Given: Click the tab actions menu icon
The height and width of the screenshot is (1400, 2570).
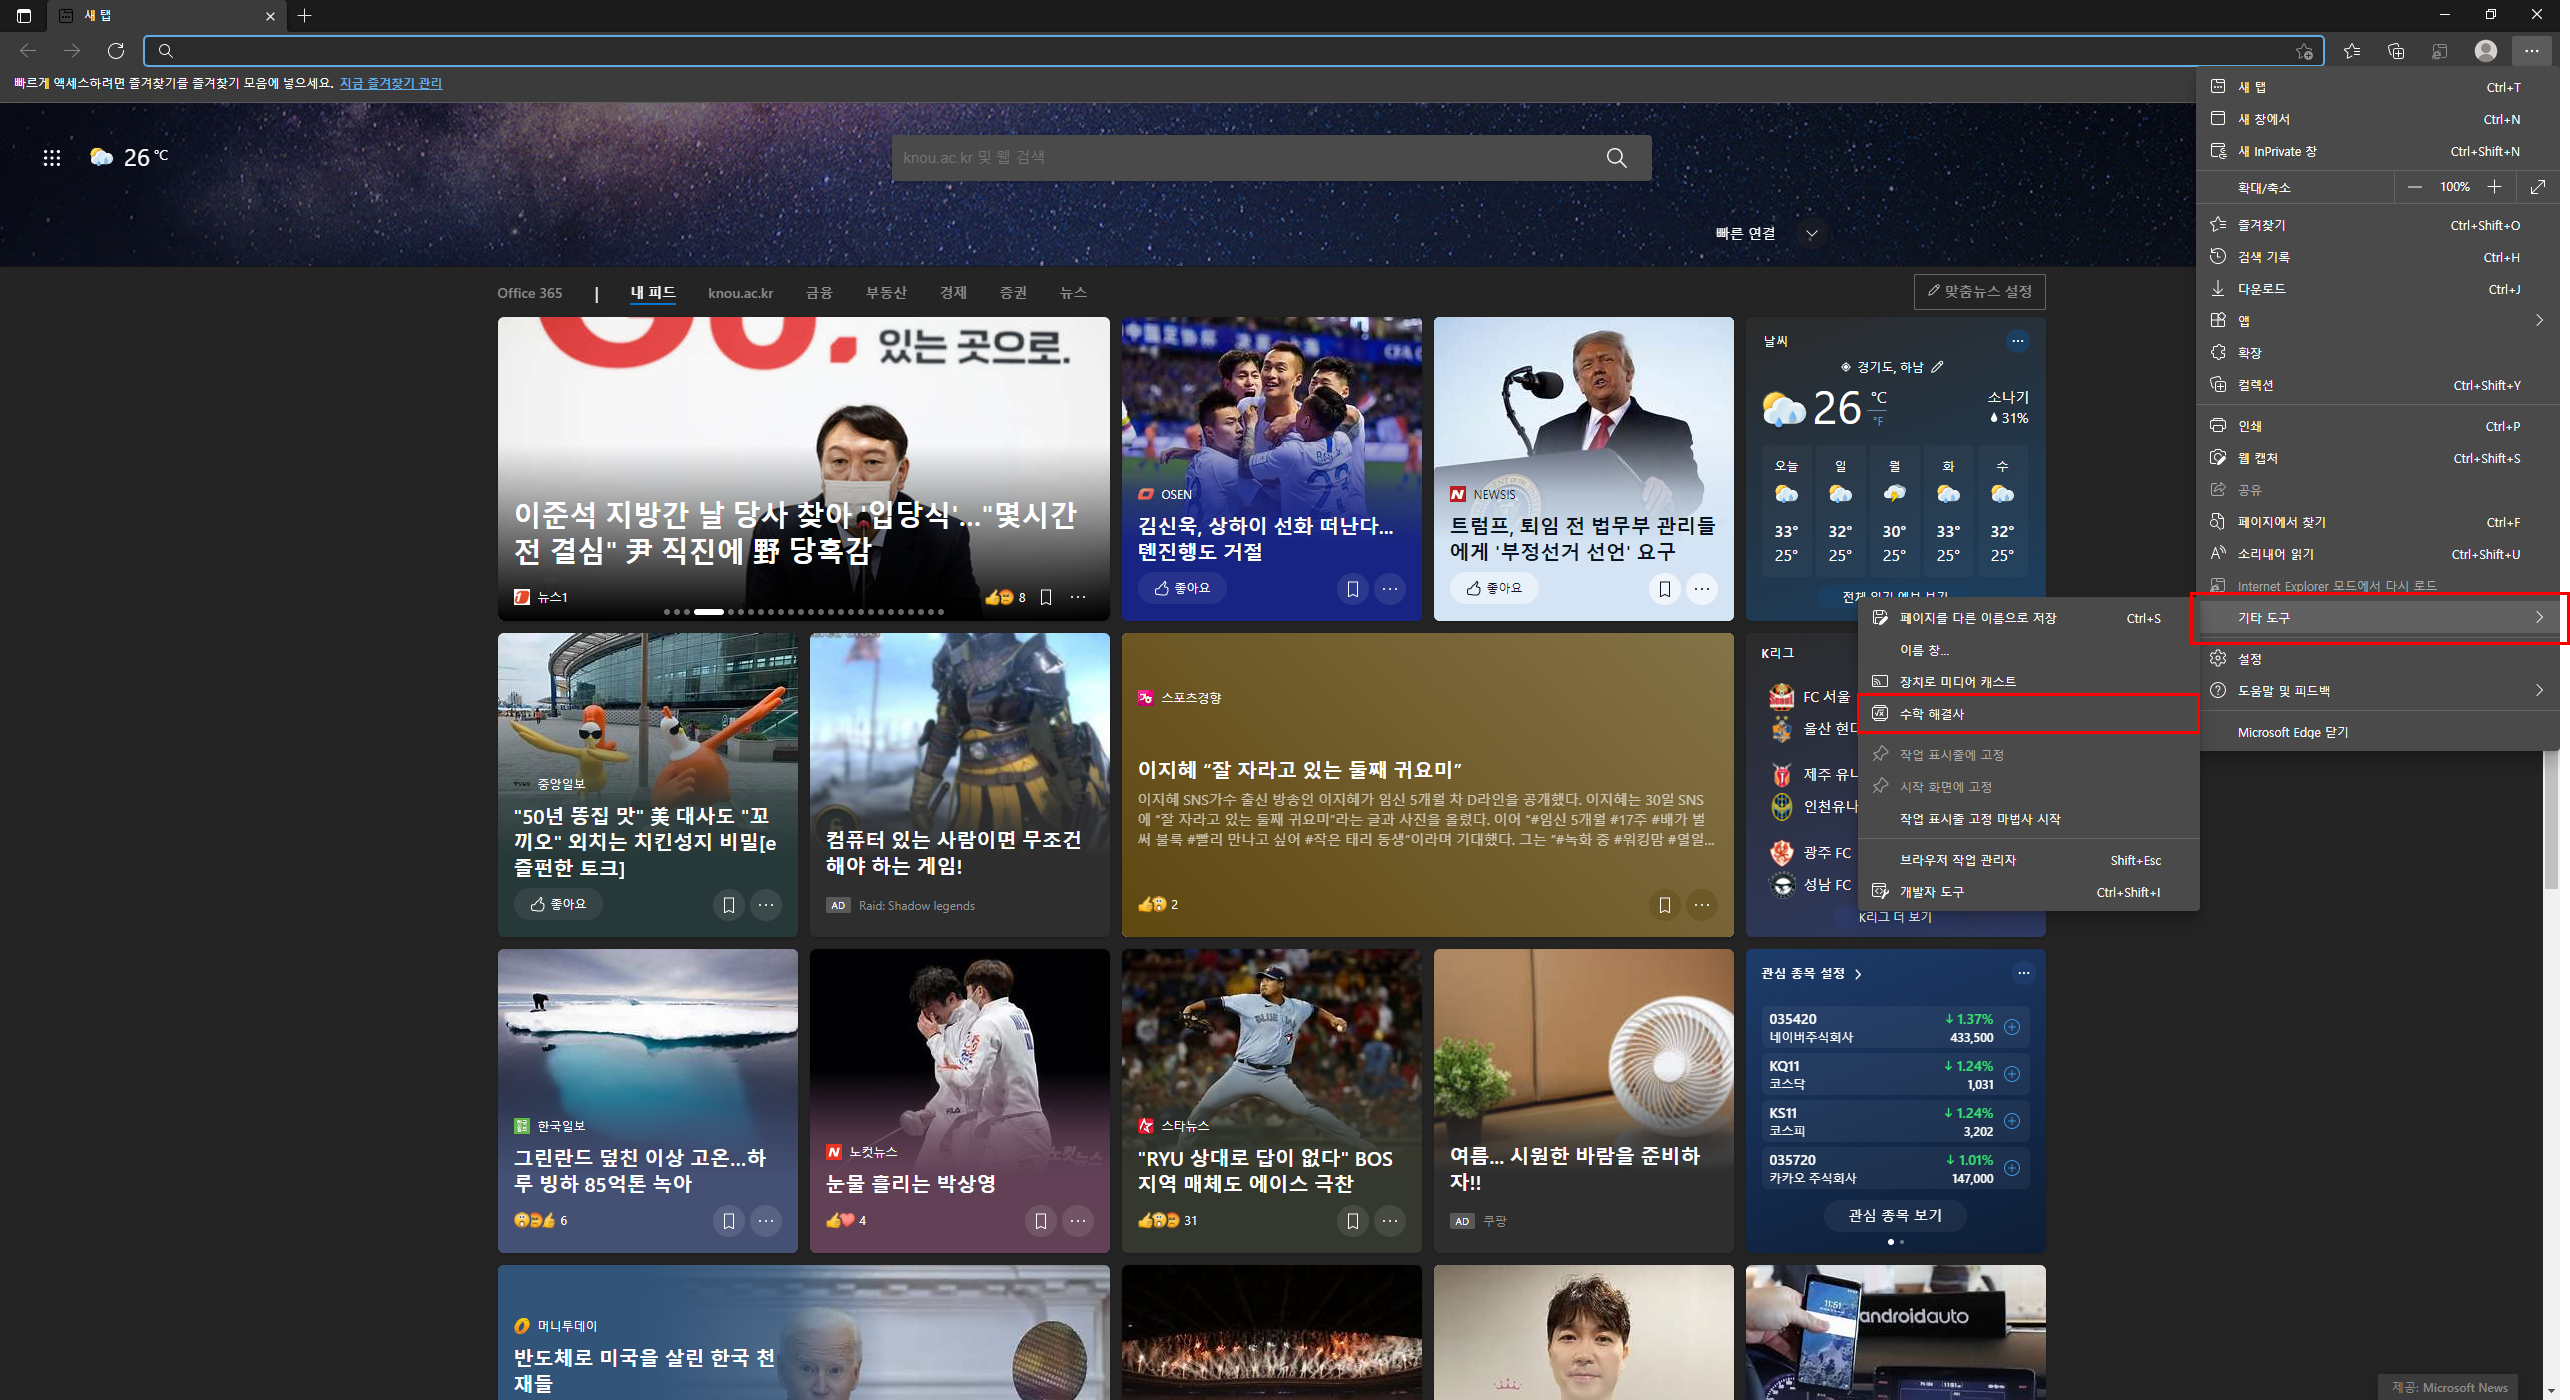Looking at the screenshot, I should [24, 15].
